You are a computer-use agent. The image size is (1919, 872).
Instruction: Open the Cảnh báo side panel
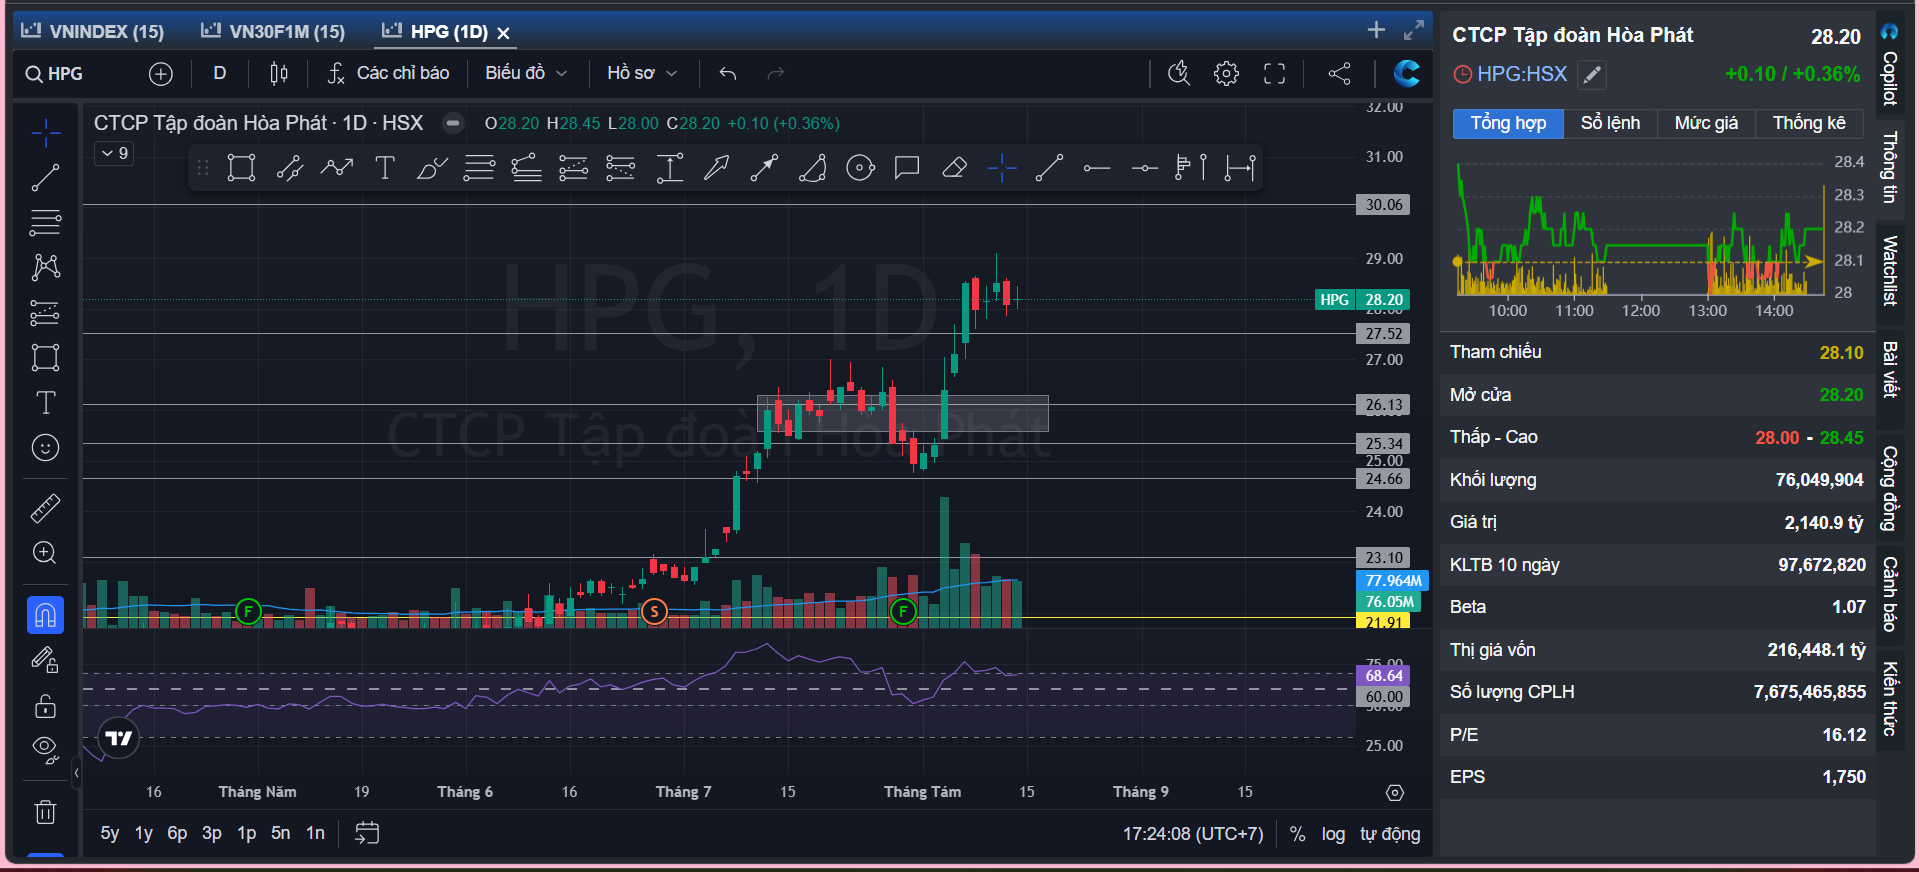tap(1889, 594)
